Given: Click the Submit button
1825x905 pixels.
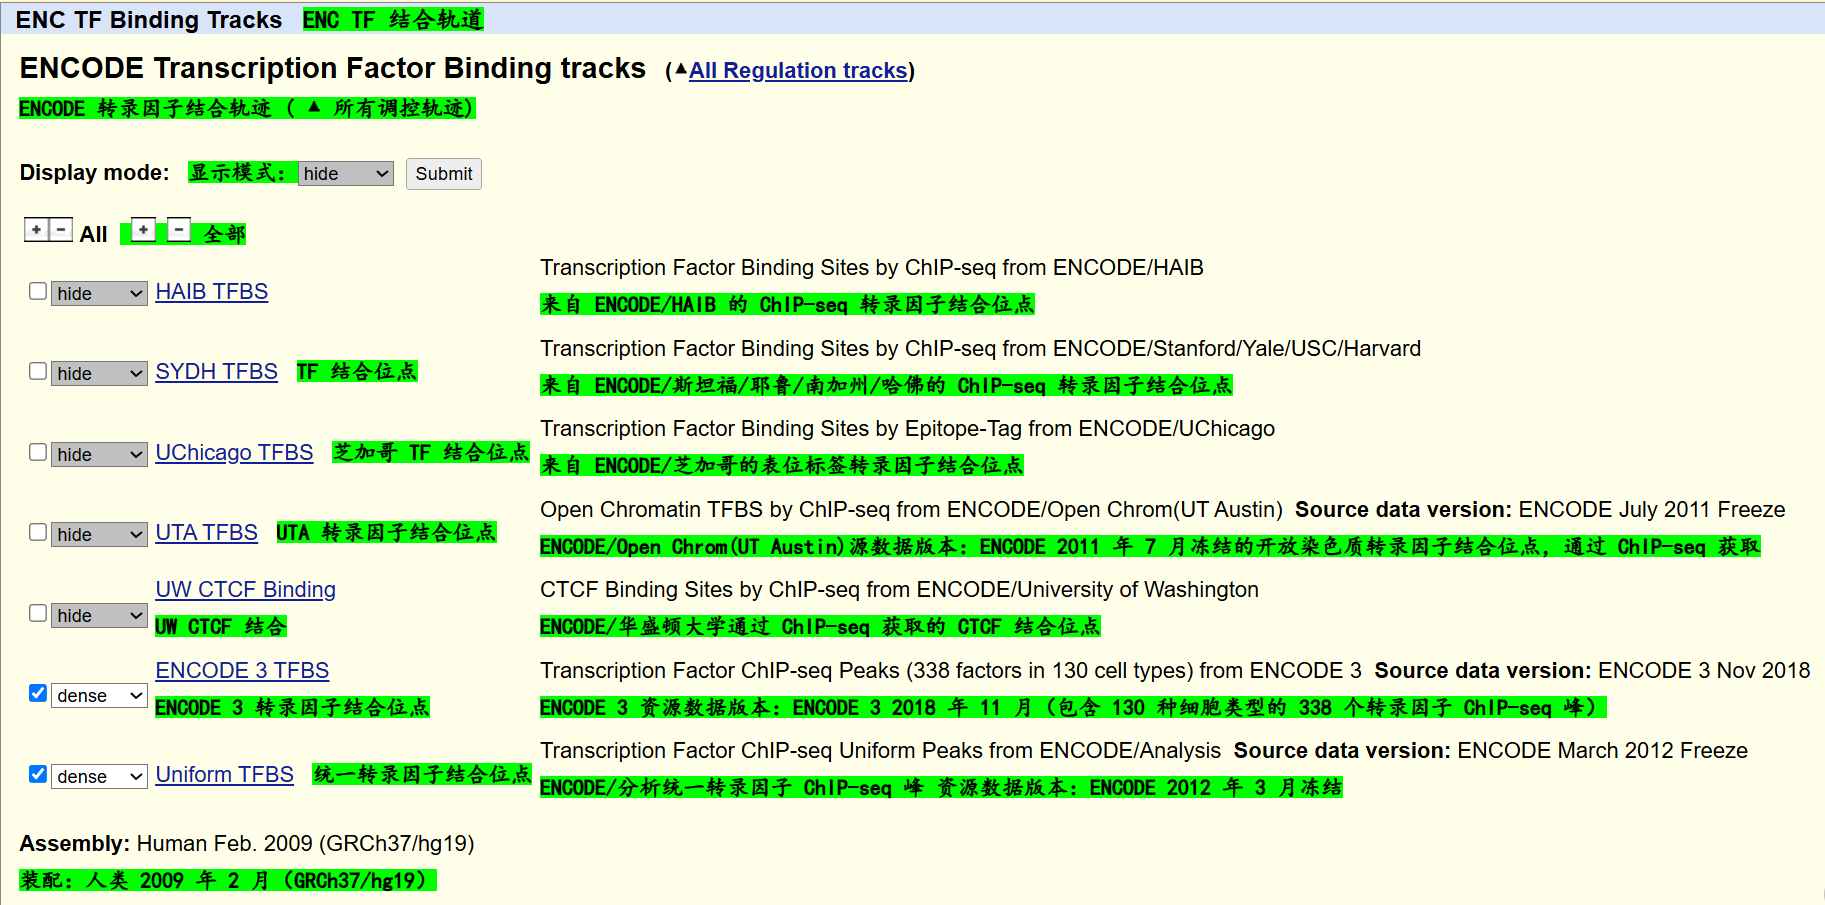Looking at the screenshot, I should click(443, 173).
